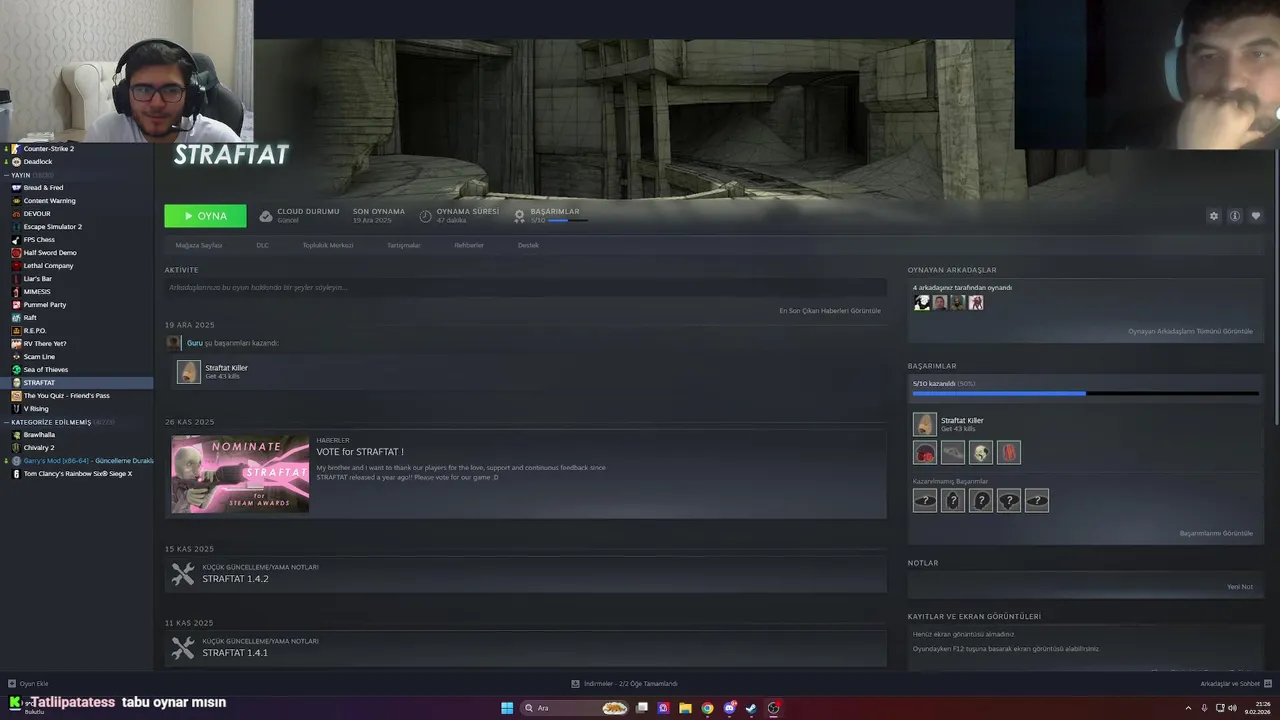Screen dimensions: 1280x720
Task: Open first friend avatar in Oynayan Arkadaşlar
Action: pyautogui.click(x=922, y=303)
